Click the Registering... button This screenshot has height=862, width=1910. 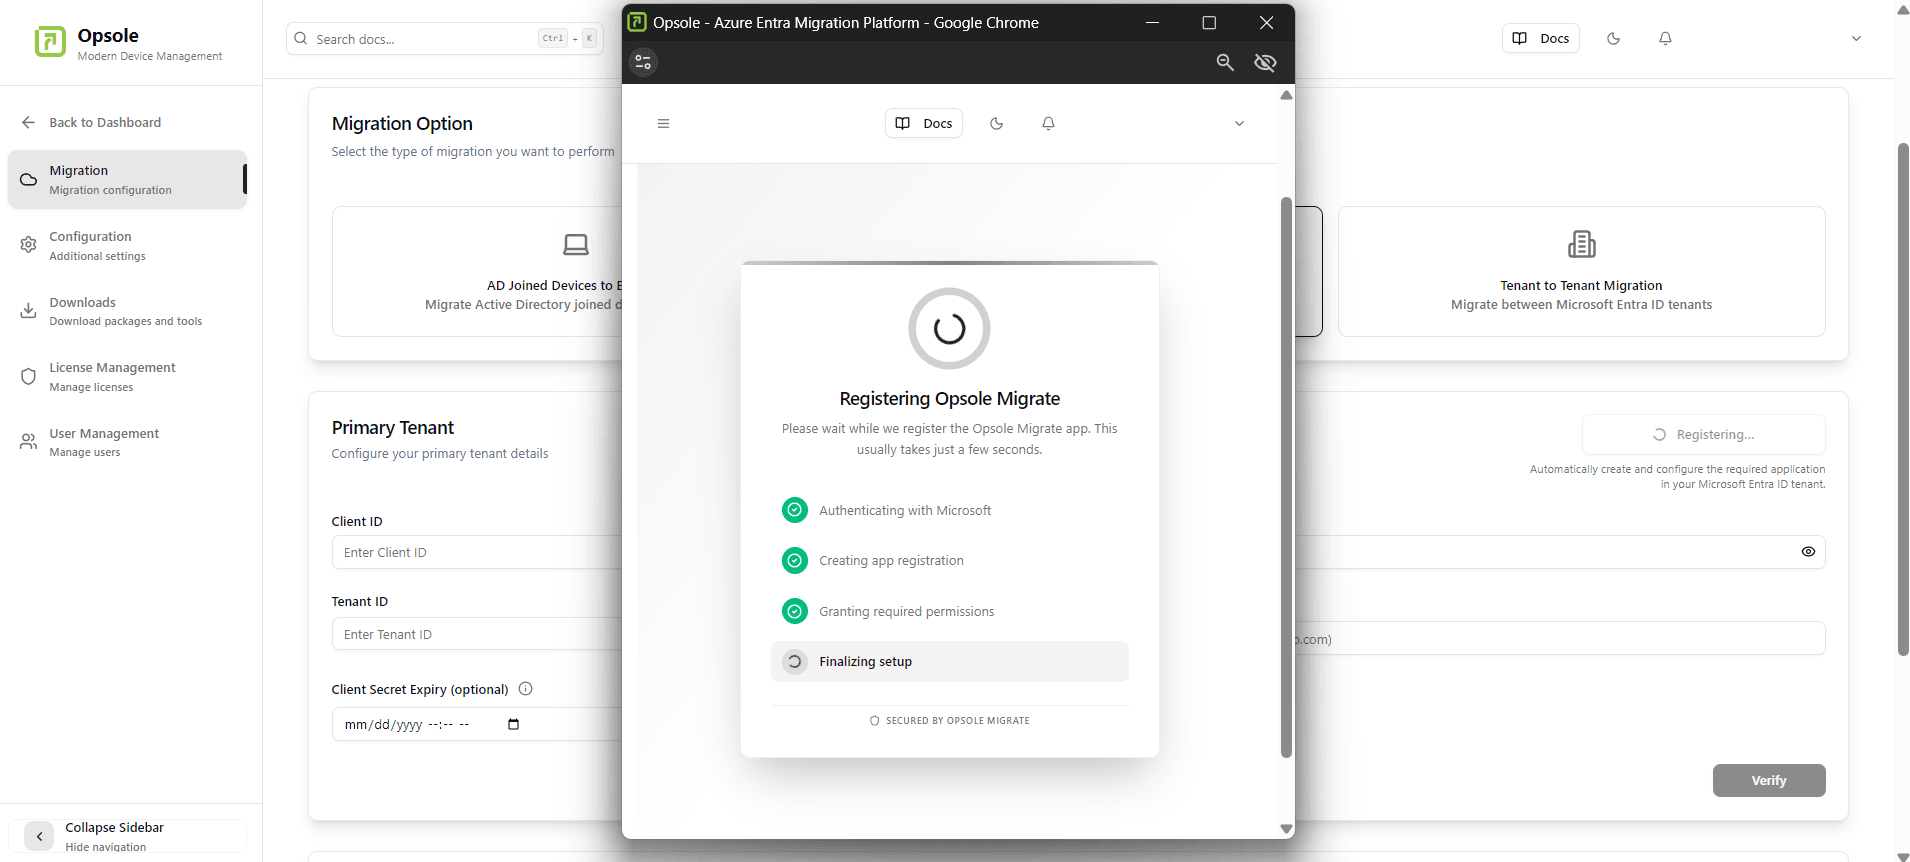(1703, 434)
